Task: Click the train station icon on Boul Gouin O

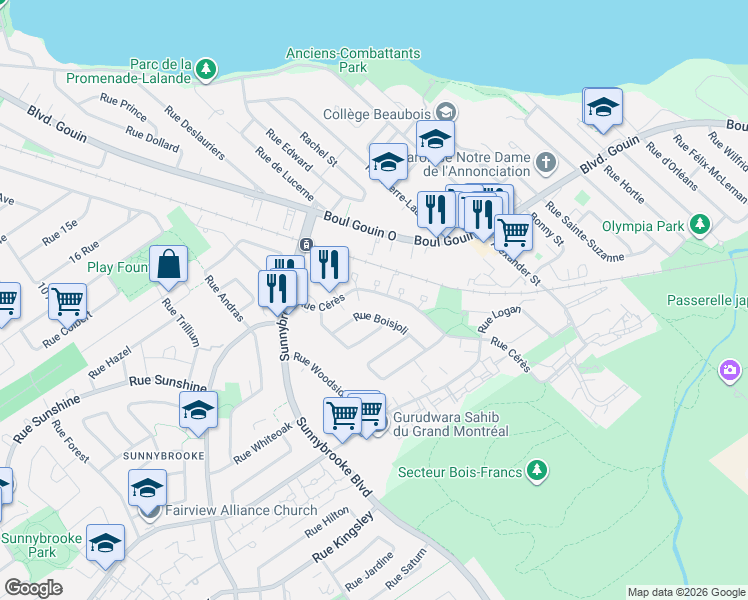Action: coord(306,244)
